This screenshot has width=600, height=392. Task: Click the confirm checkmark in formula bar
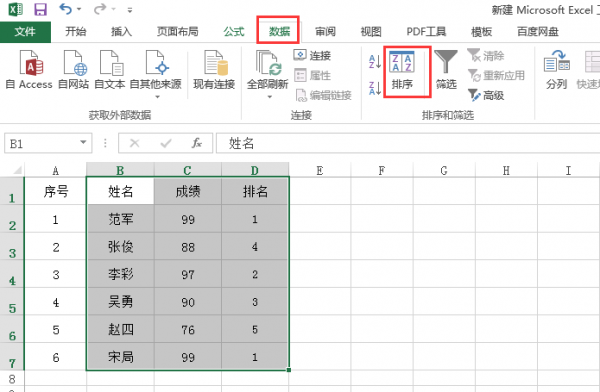click(x=166, y=143)
